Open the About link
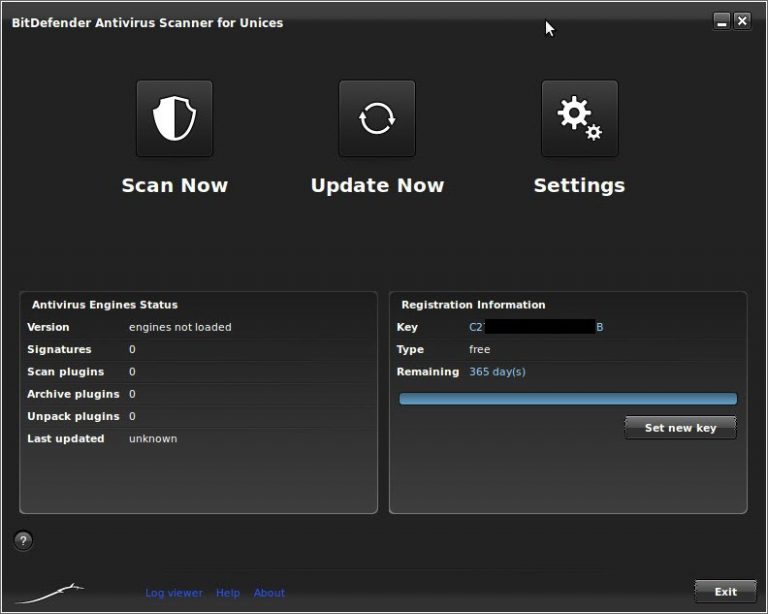This screenshot has height=614, width=768. 269,592
